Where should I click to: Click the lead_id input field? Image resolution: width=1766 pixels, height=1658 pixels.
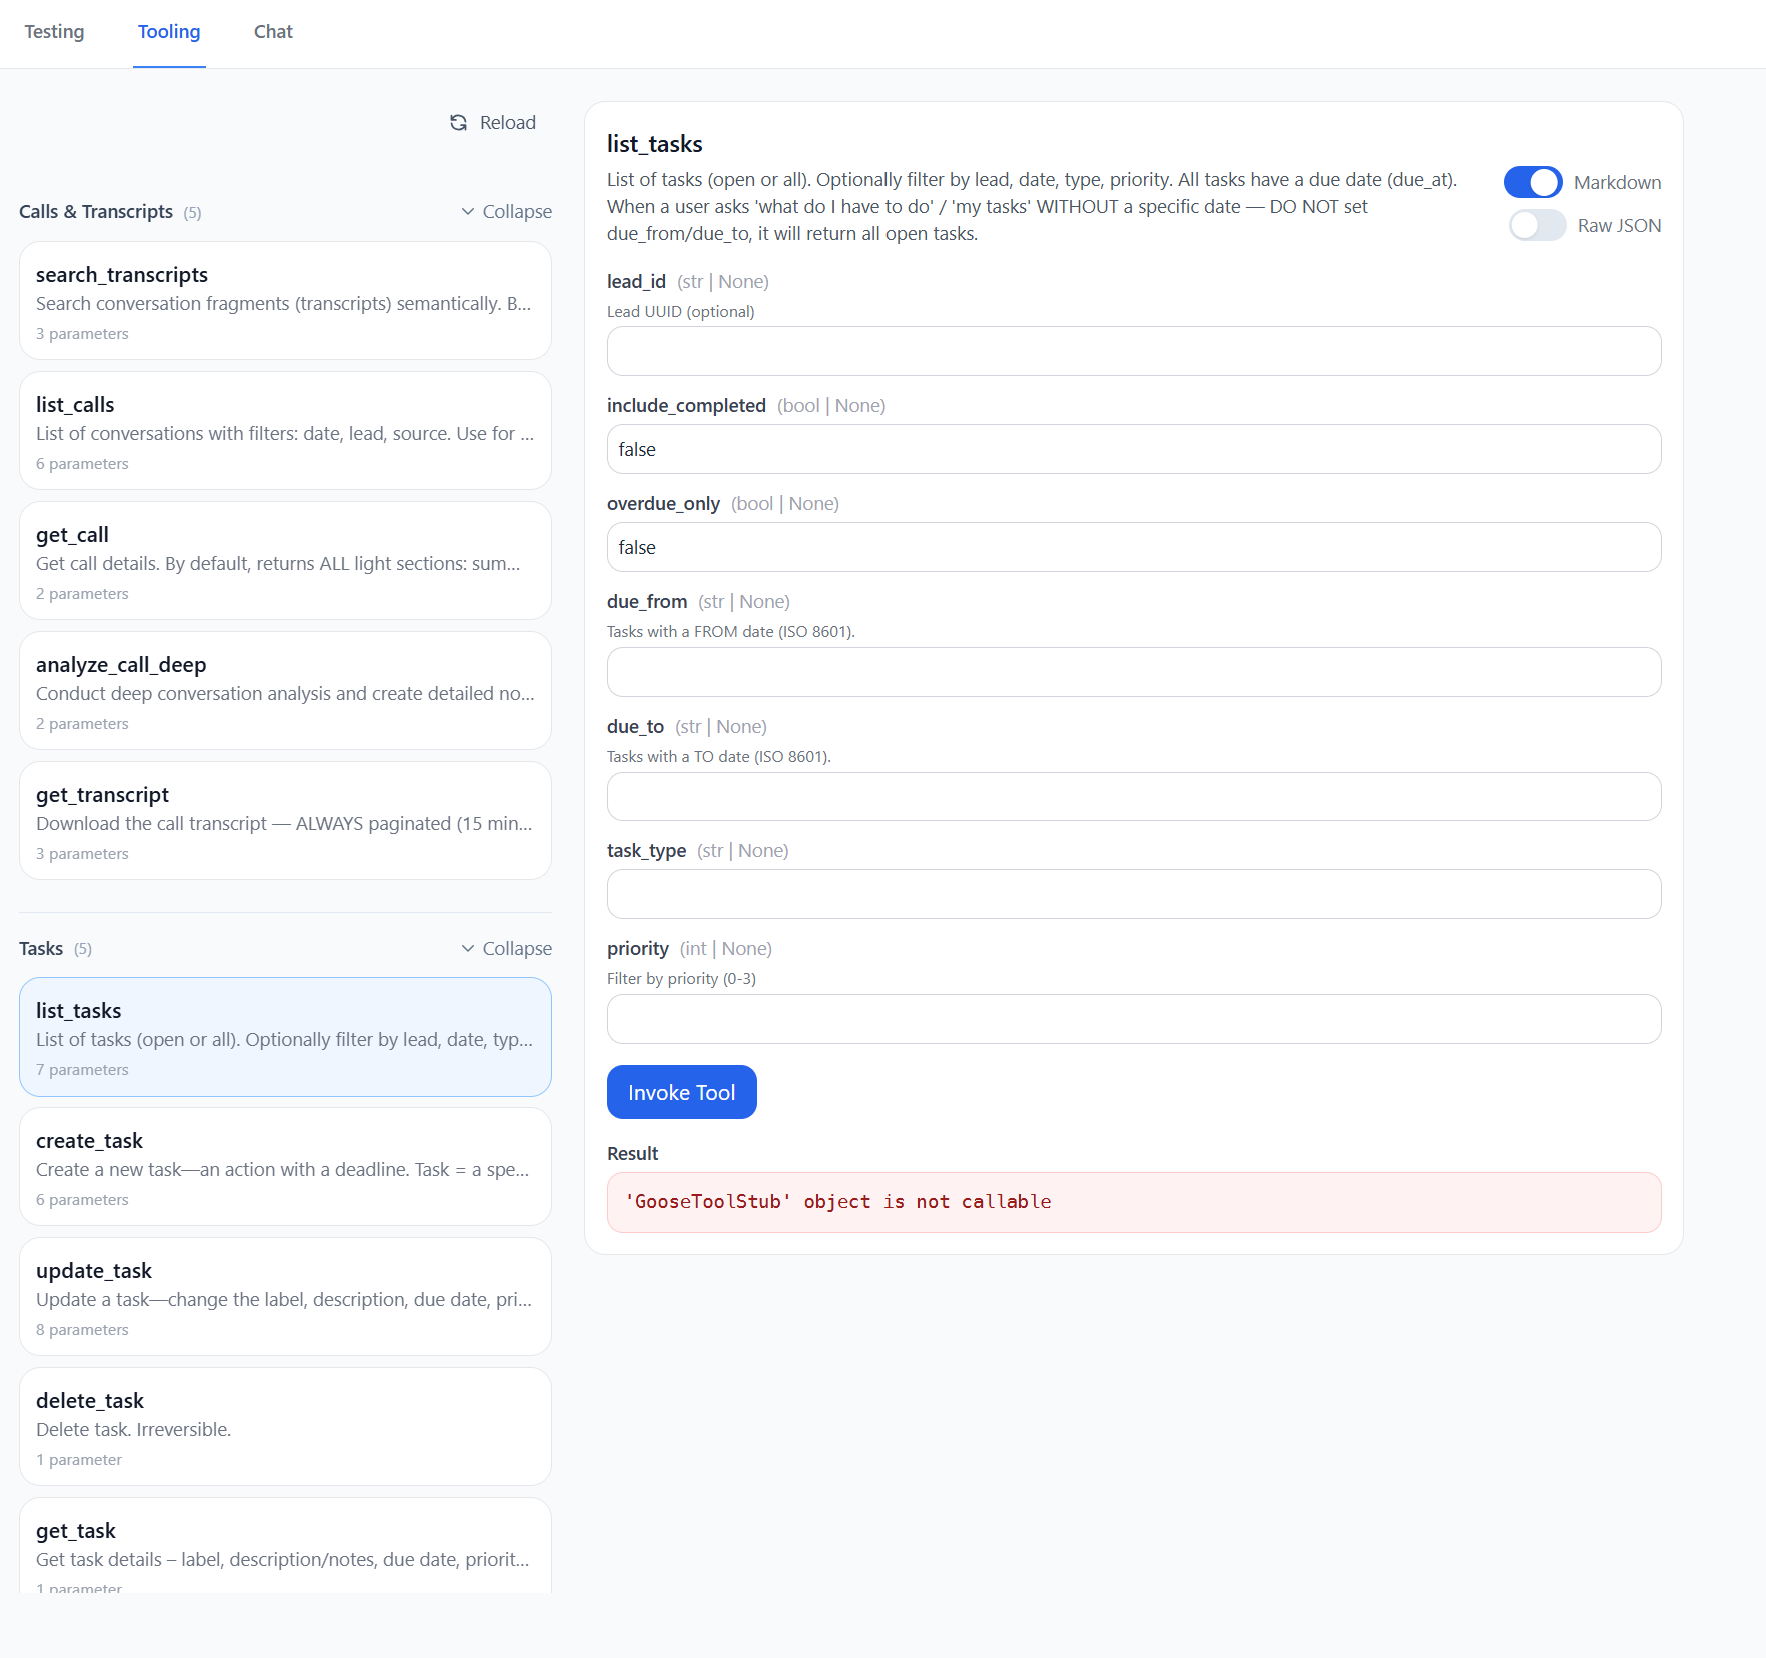coord(1133,351)
